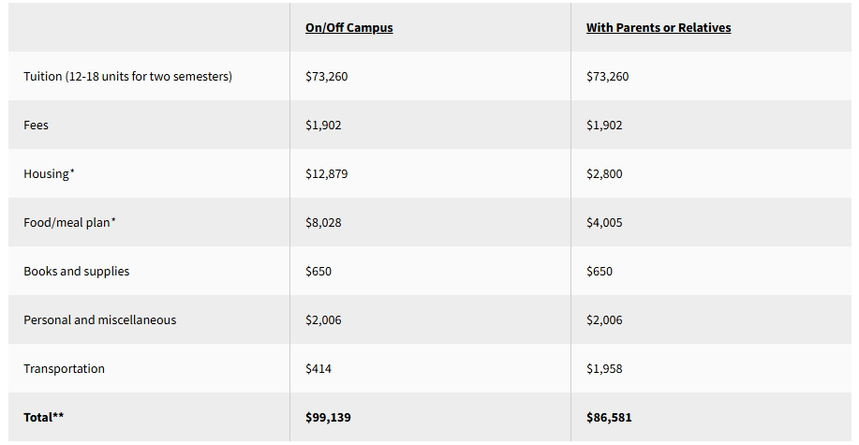This screenshot has height=445, width=859.
Task: Select the Books and supplies label
Action: (x=76, y=271)
